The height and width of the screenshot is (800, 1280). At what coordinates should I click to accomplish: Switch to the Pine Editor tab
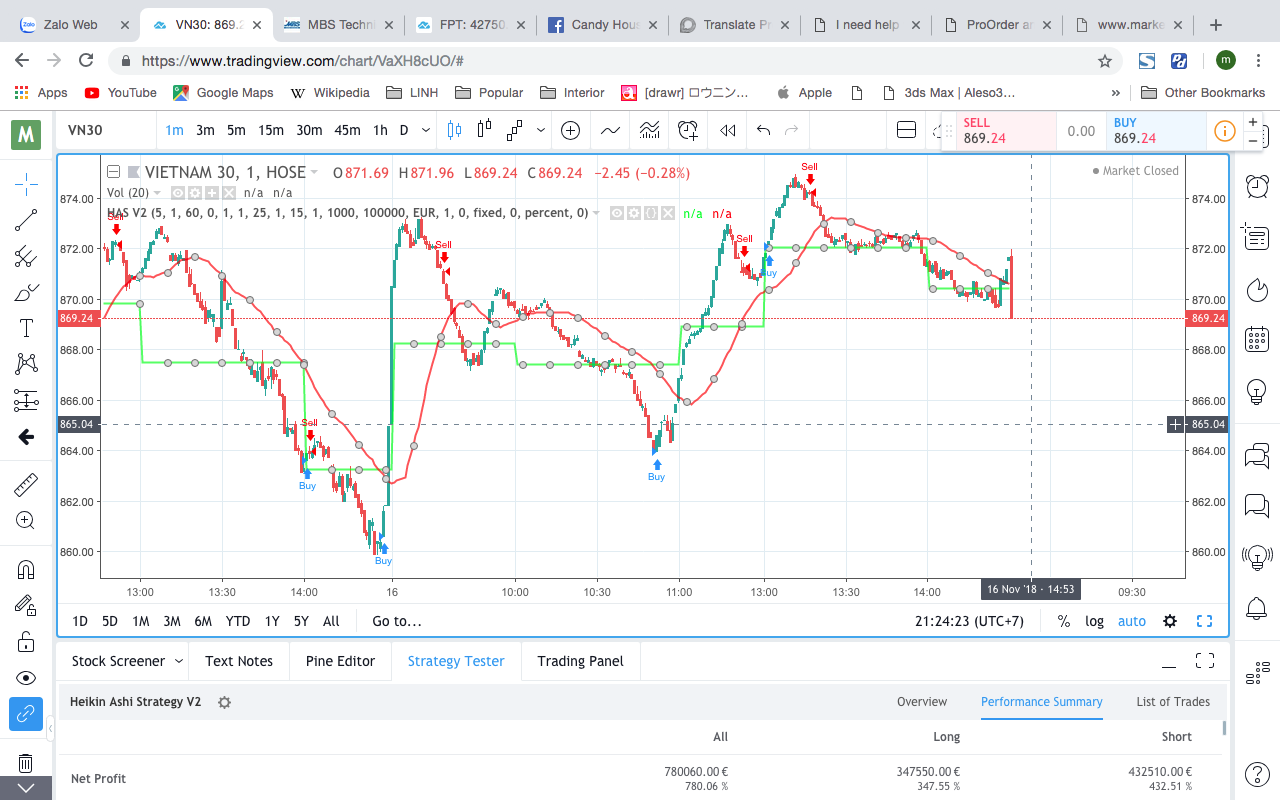tap(340, 661)
